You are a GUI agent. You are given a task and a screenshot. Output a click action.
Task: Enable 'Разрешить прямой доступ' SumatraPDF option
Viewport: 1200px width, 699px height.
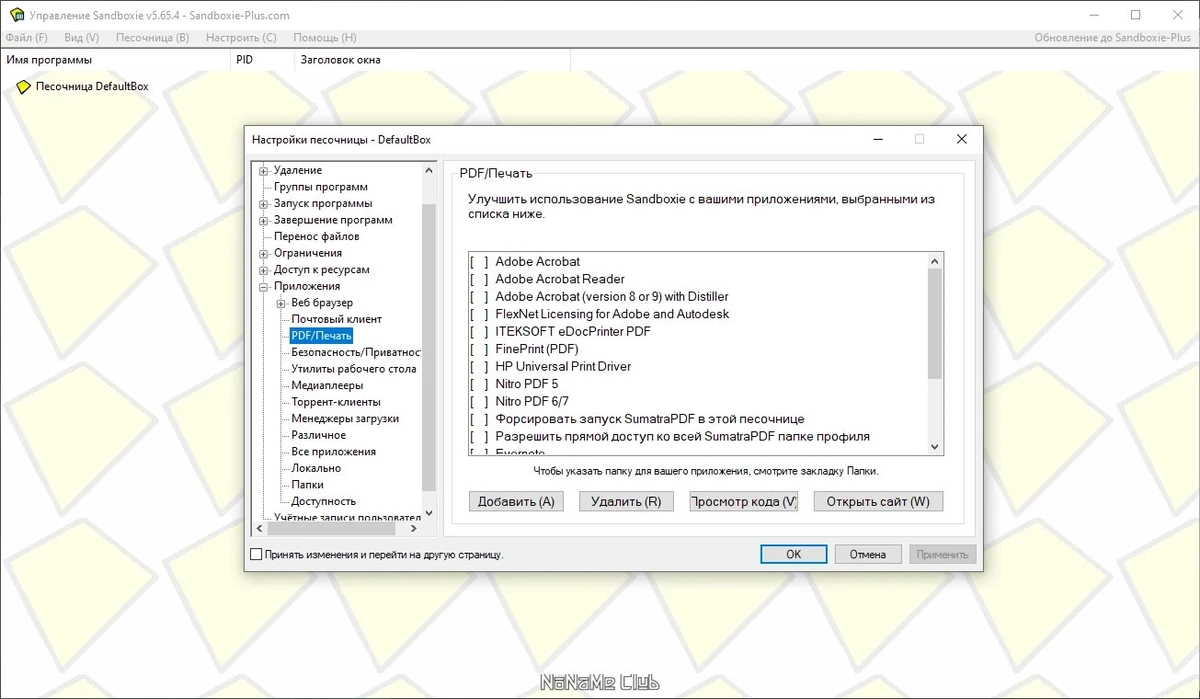(x=479, y=436)
